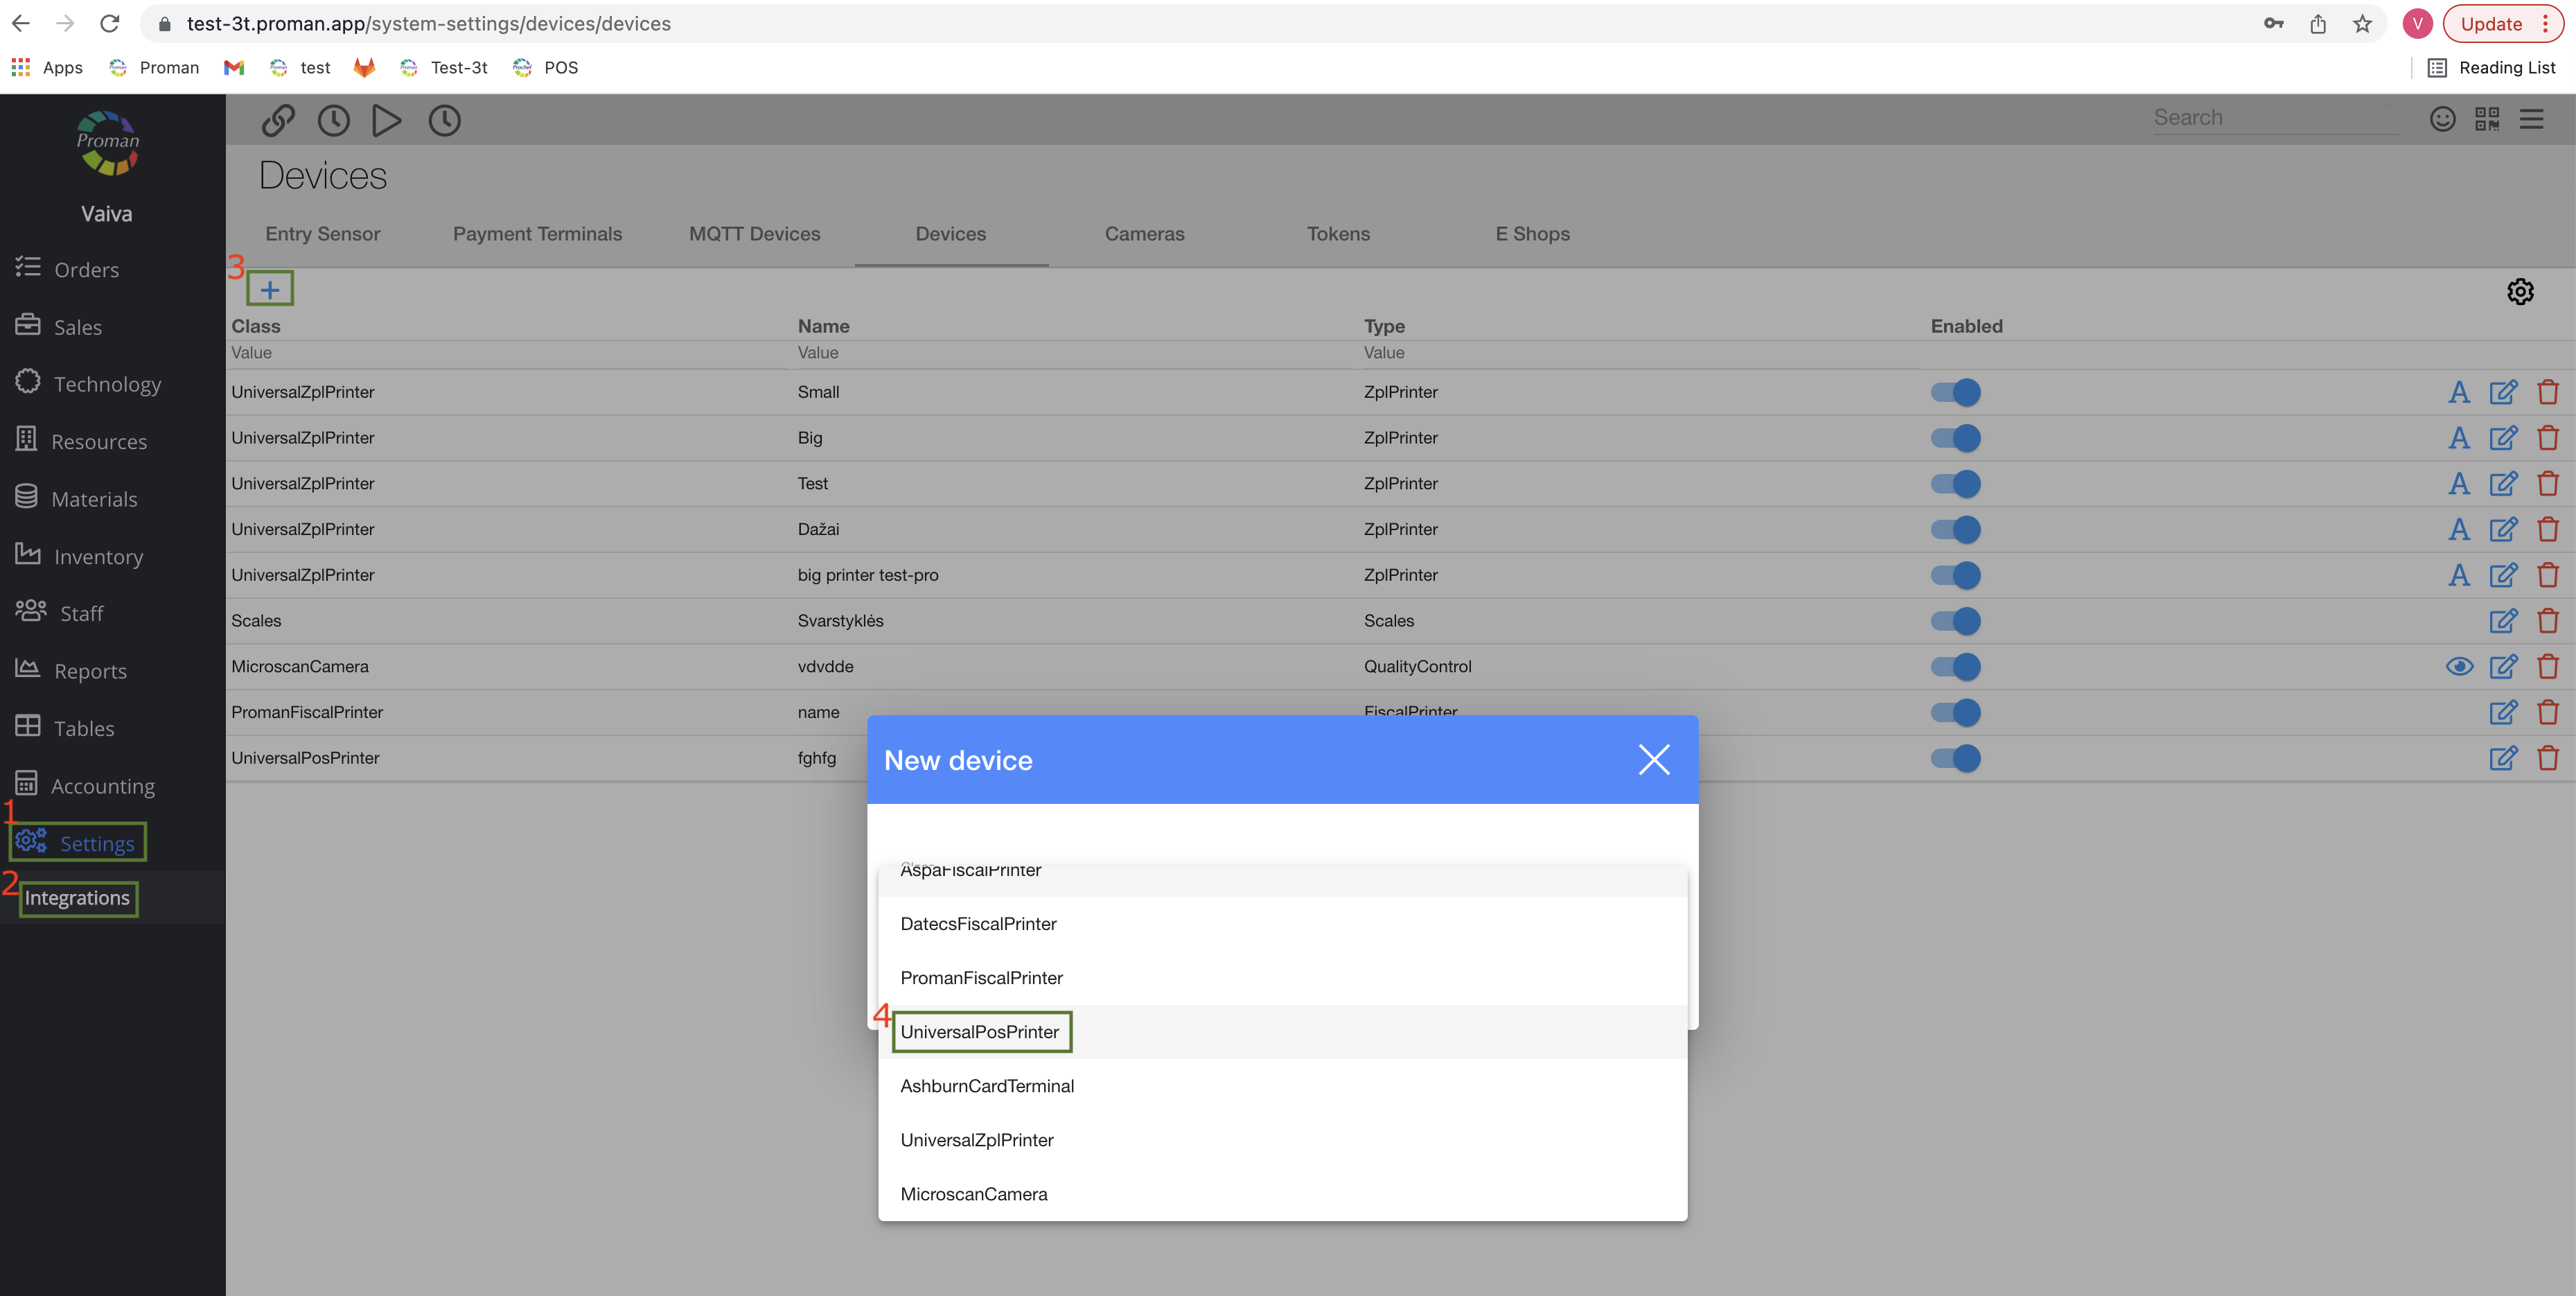
Task: Disable the Small printer toggle
Action: pyautogui.click(x=1955, y=392)
